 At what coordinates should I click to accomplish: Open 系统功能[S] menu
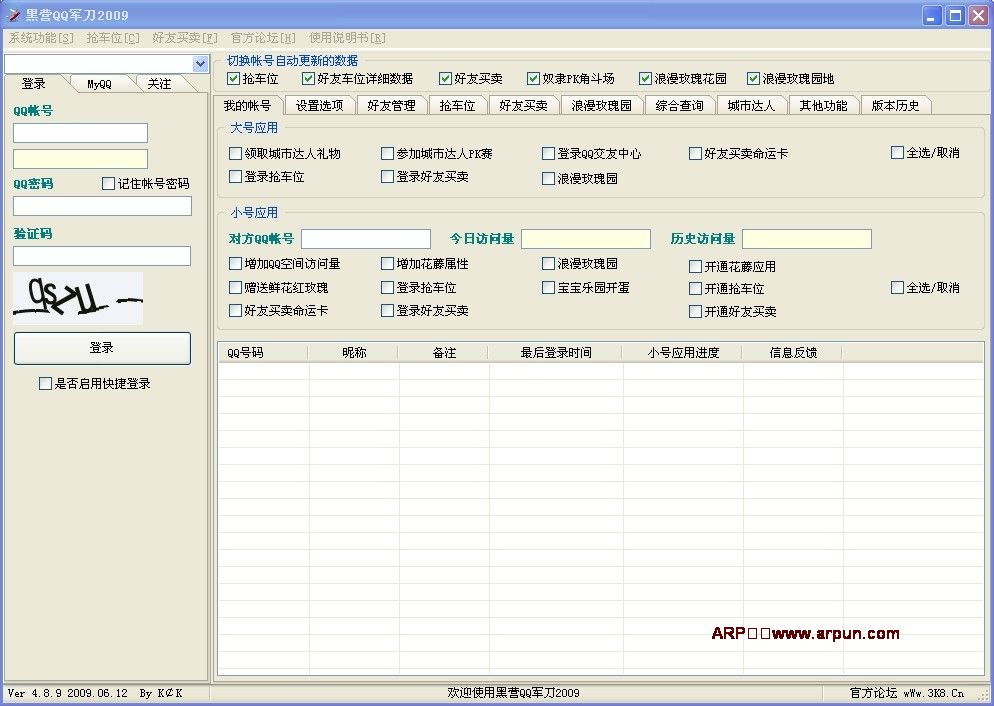point(41,38)
